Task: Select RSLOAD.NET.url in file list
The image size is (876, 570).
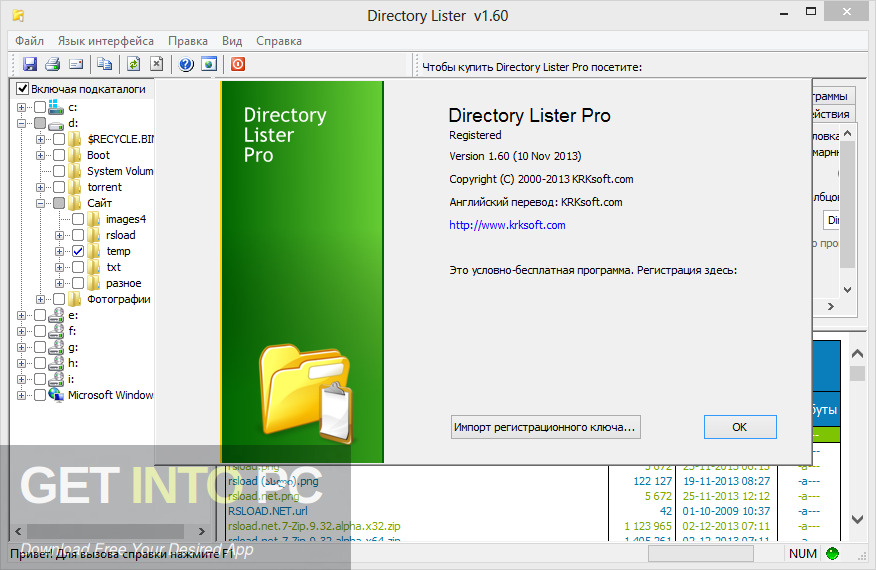Action: point(268,511)
